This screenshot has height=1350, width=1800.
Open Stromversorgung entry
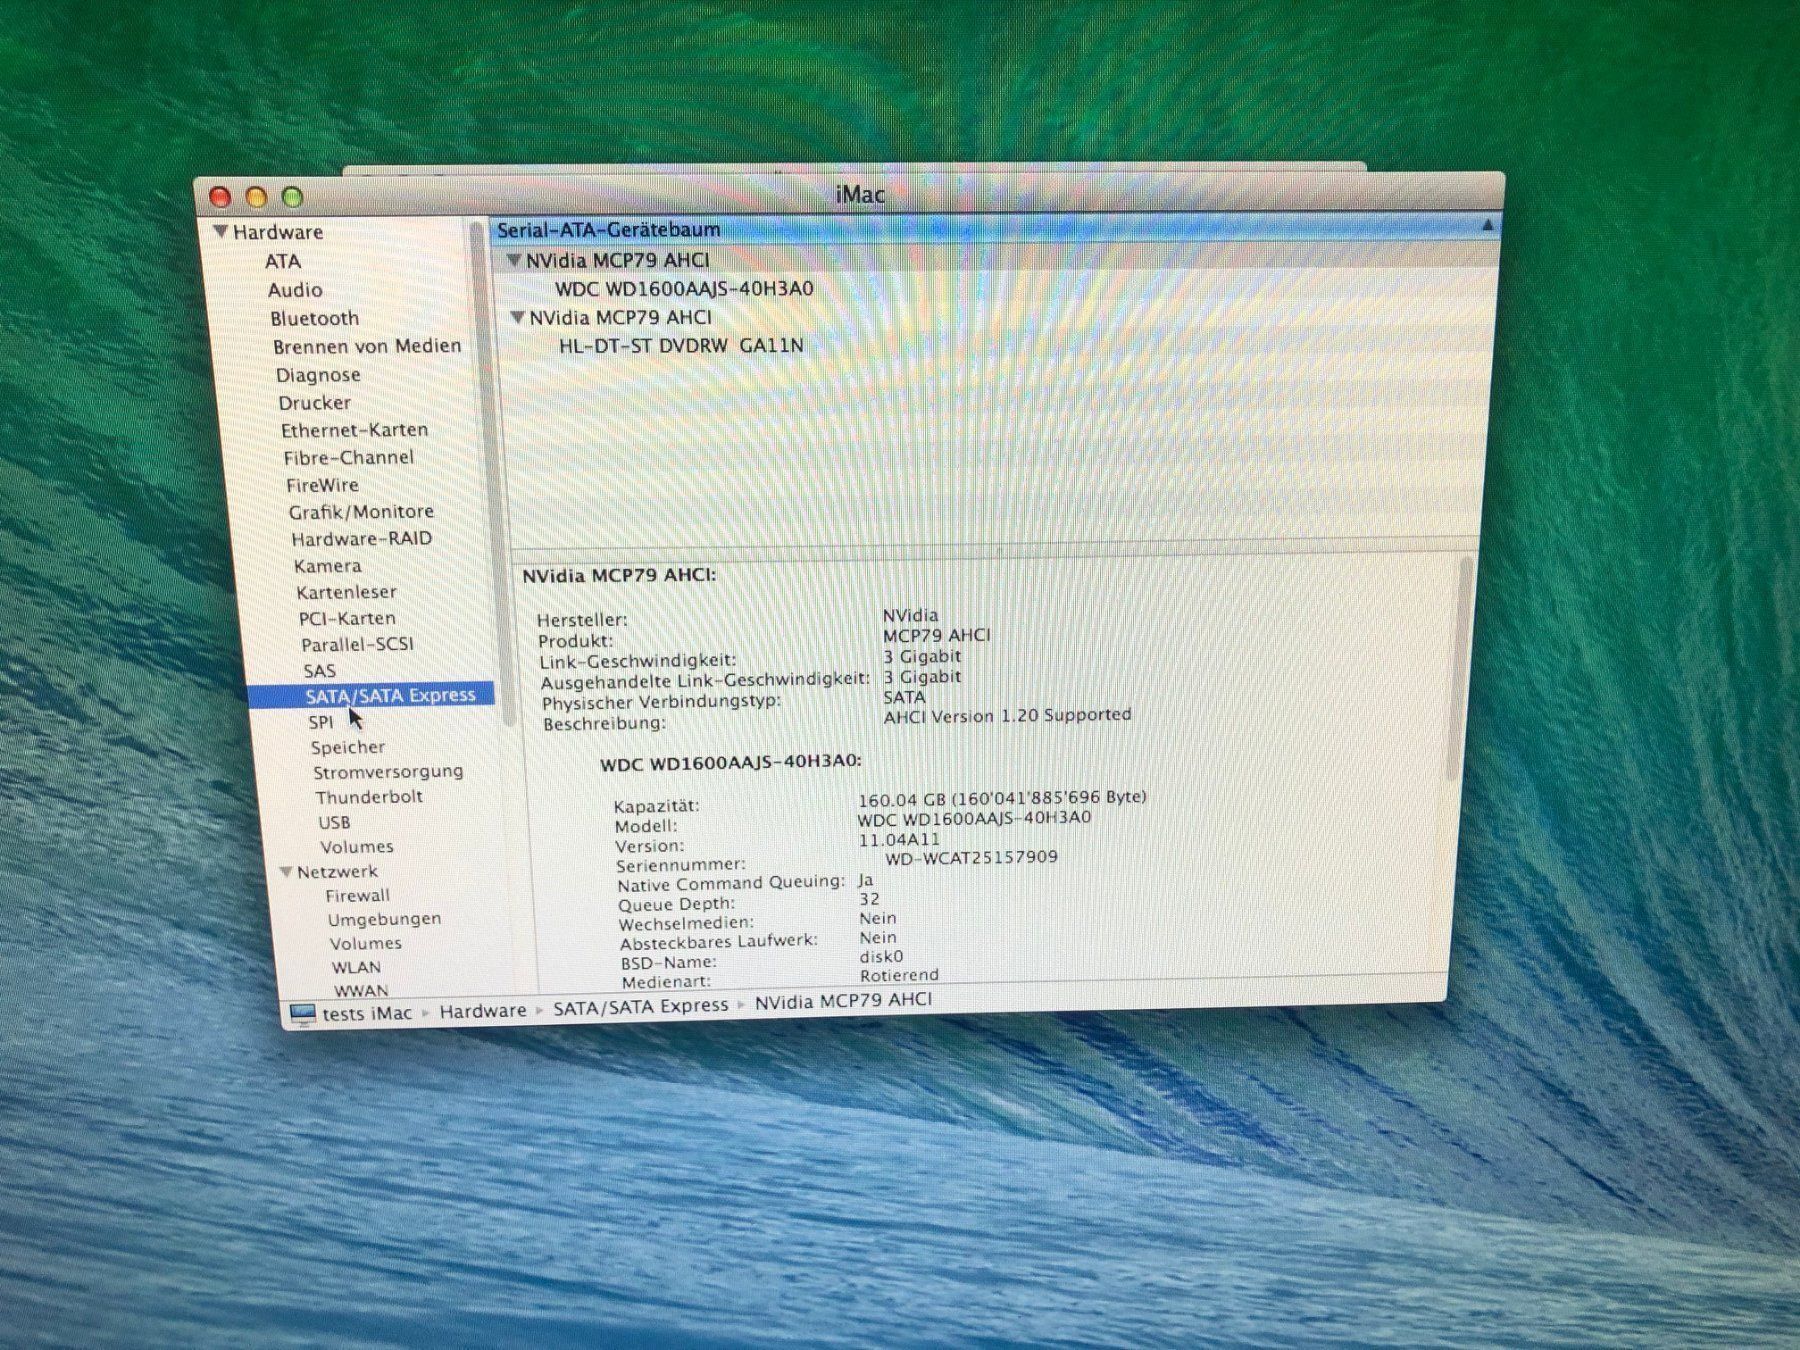pyautogui.click(x=388, y=772)
